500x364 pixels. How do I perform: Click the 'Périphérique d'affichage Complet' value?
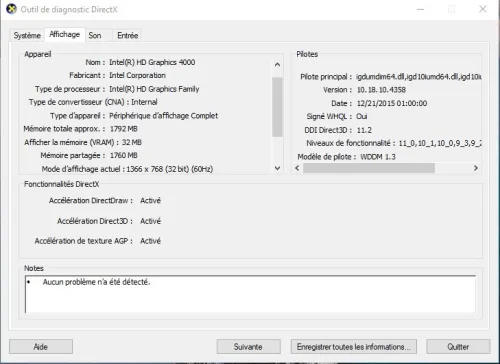coord(164,116)
